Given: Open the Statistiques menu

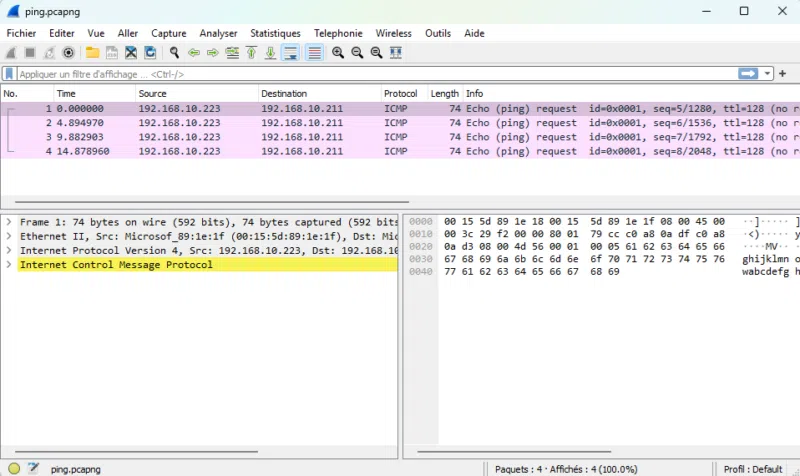Looking at the screenshot, I should [275, 33].
